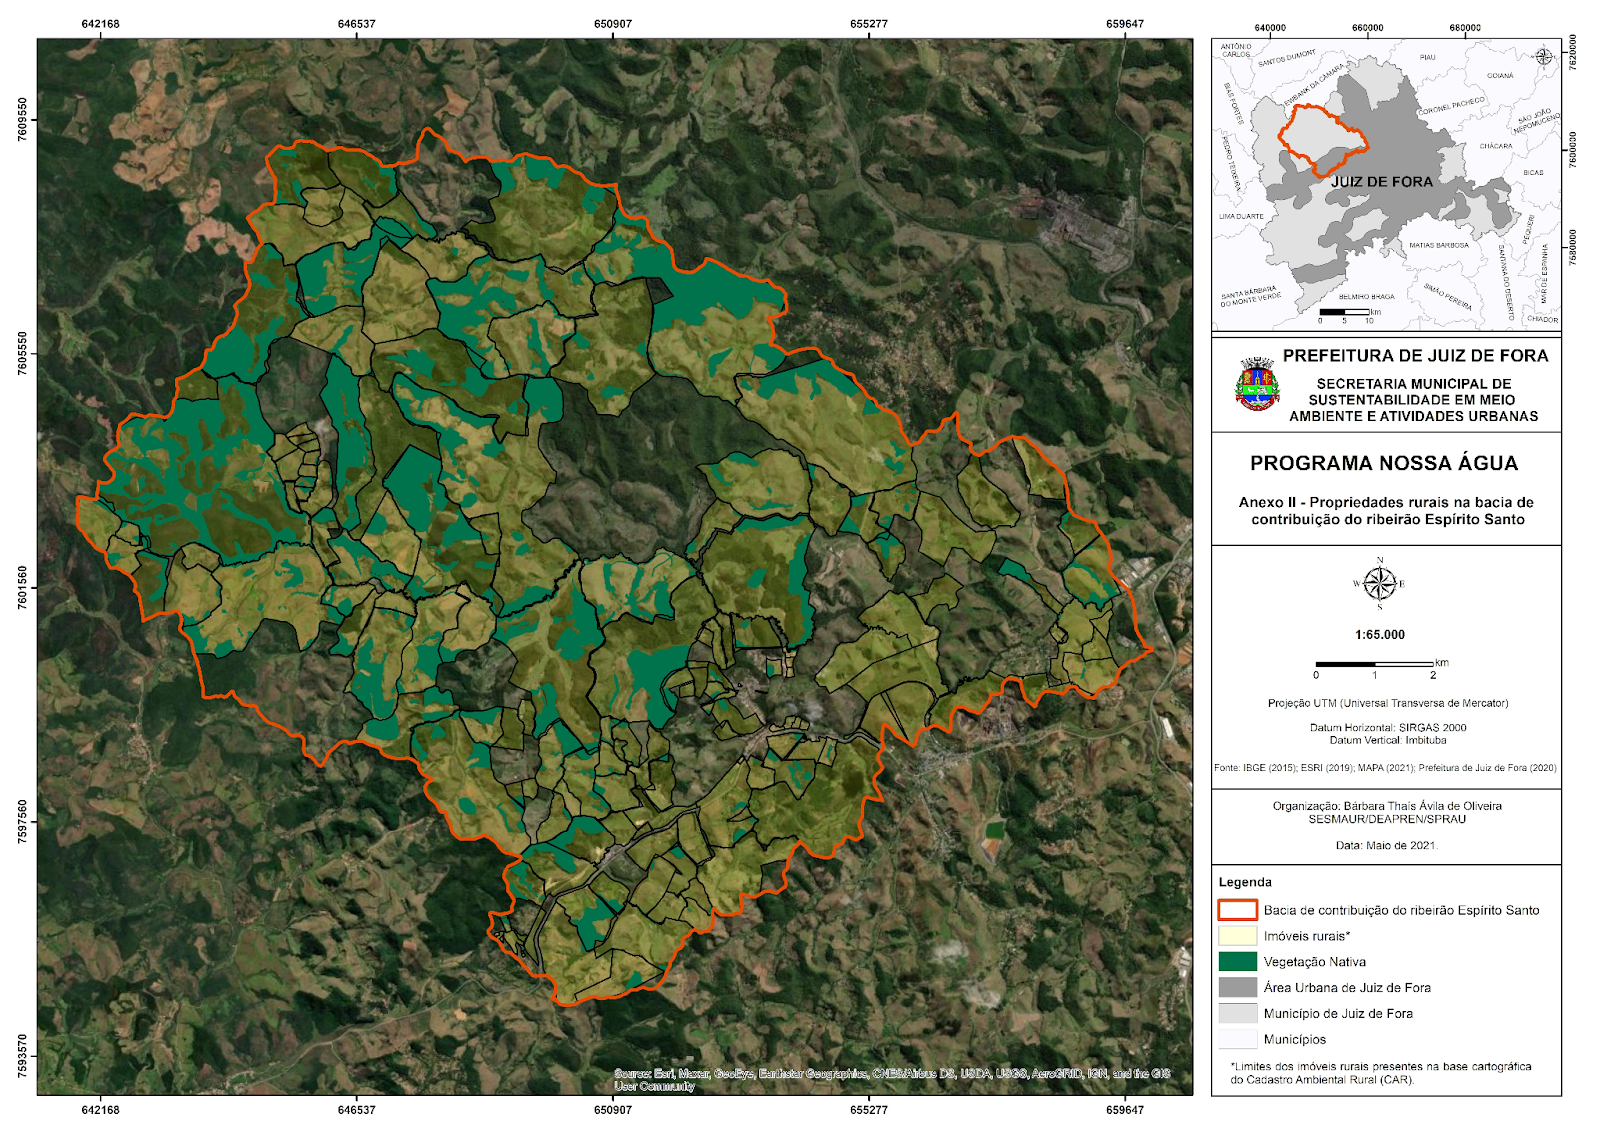Click the Juiz de Fora coat of arms
1600x1132 pixels.
click(x=1257, y=385)
